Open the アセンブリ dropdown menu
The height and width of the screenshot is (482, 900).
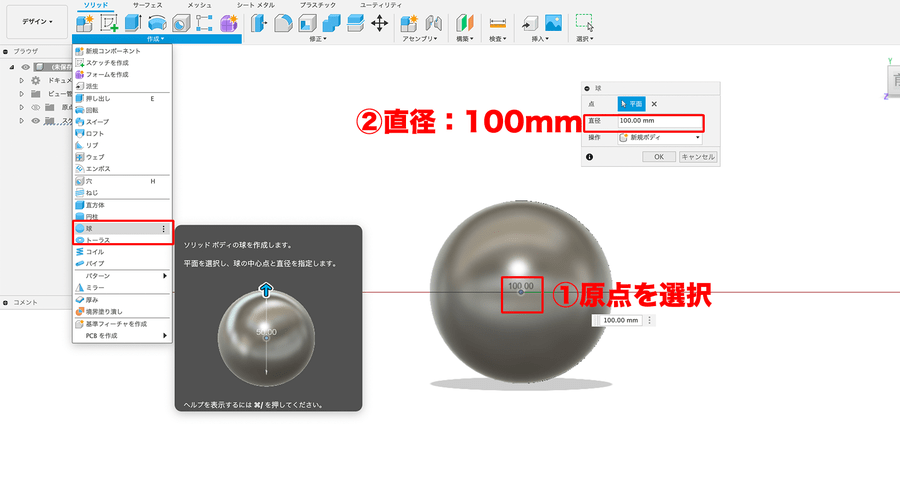click(x=420, y=39)
